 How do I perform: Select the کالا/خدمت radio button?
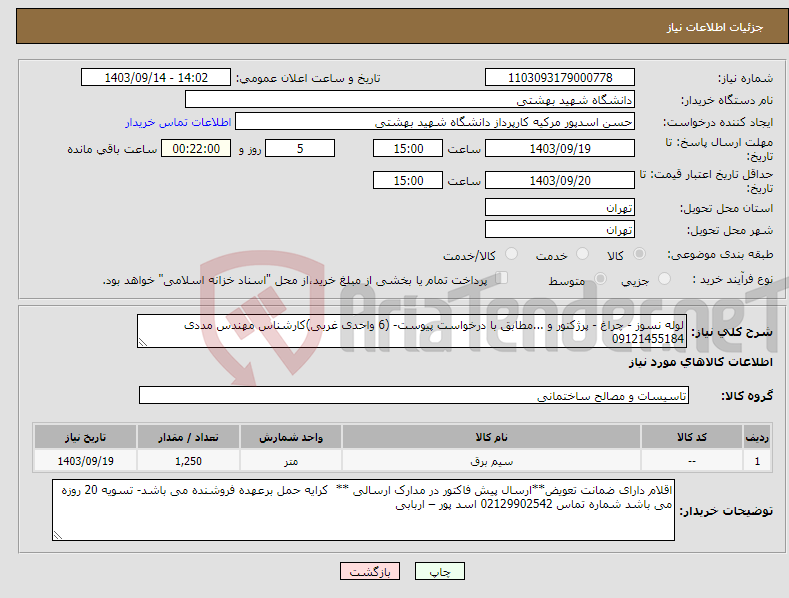tap(511, 254)
